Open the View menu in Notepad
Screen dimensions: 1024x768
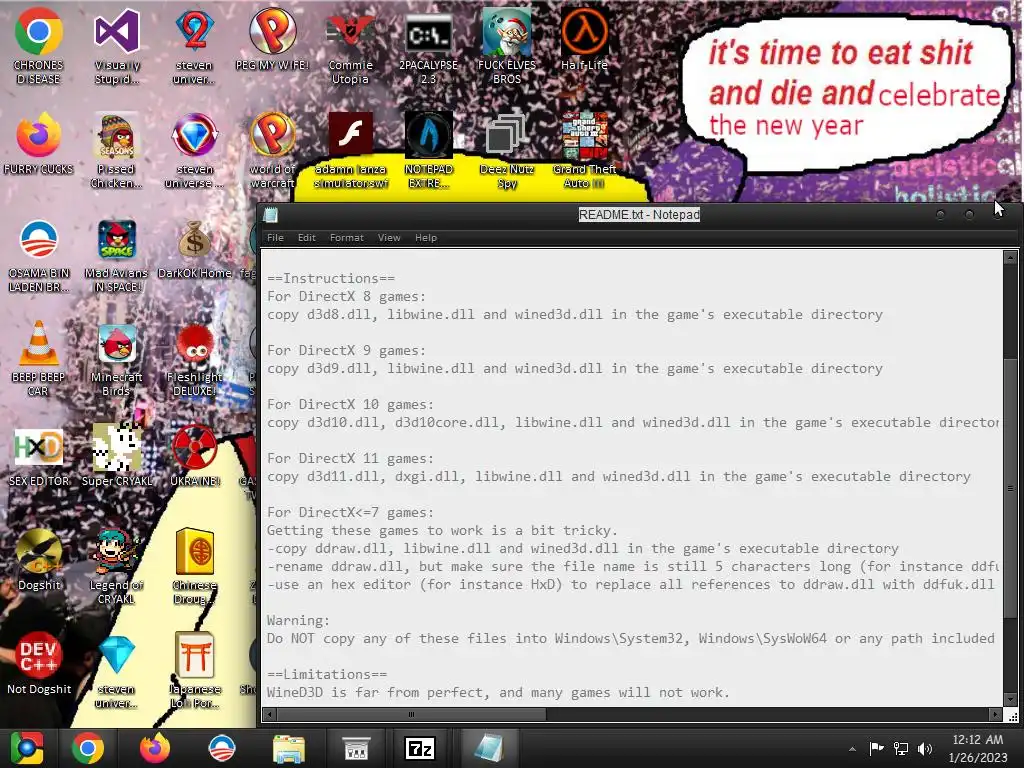tap(389, 238)
